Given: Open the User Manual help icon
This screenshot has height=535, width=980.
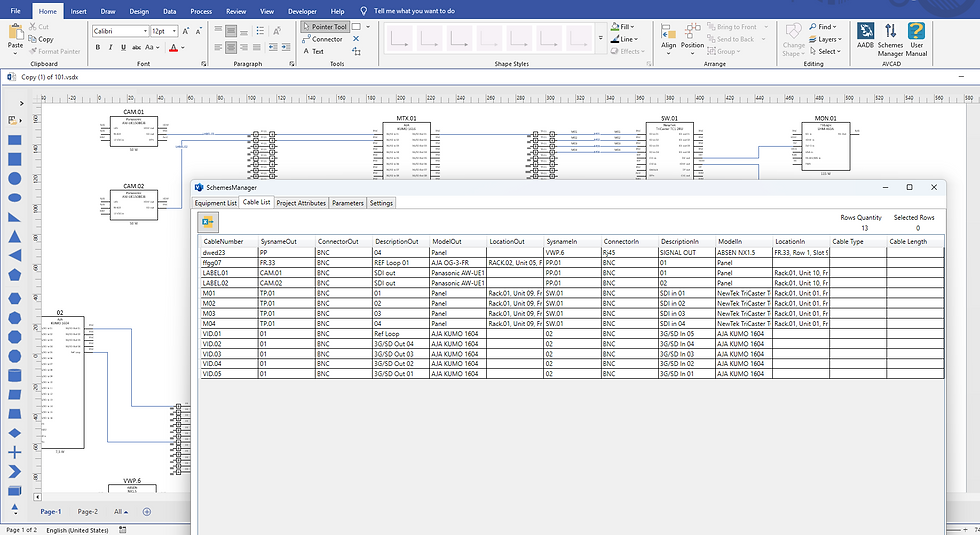Looking at the screenshot, I should coord(916,39).
